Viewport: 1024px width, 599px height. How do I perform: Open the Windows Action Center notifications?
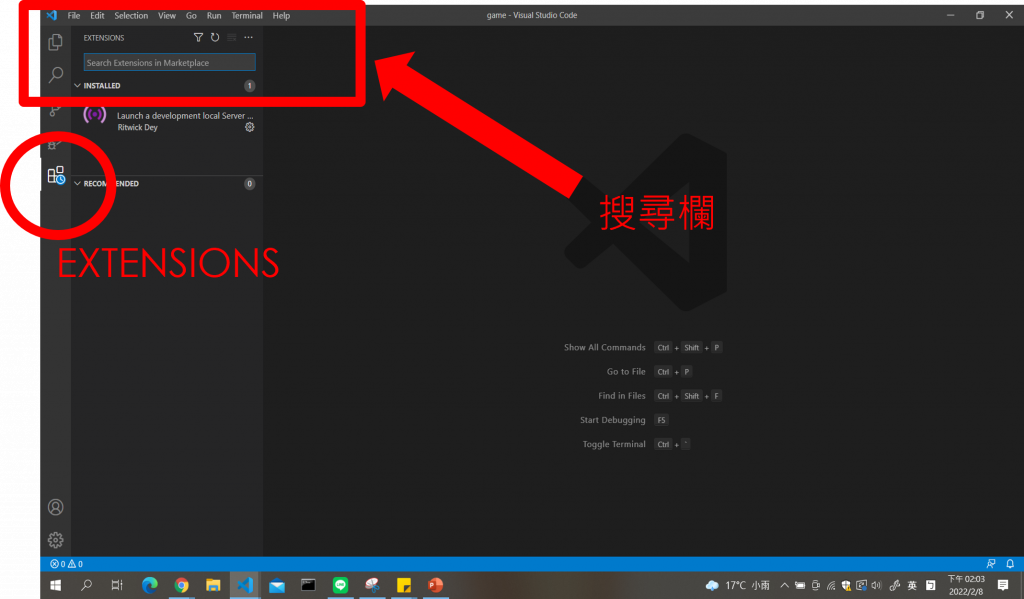(x=1003, y=585)
